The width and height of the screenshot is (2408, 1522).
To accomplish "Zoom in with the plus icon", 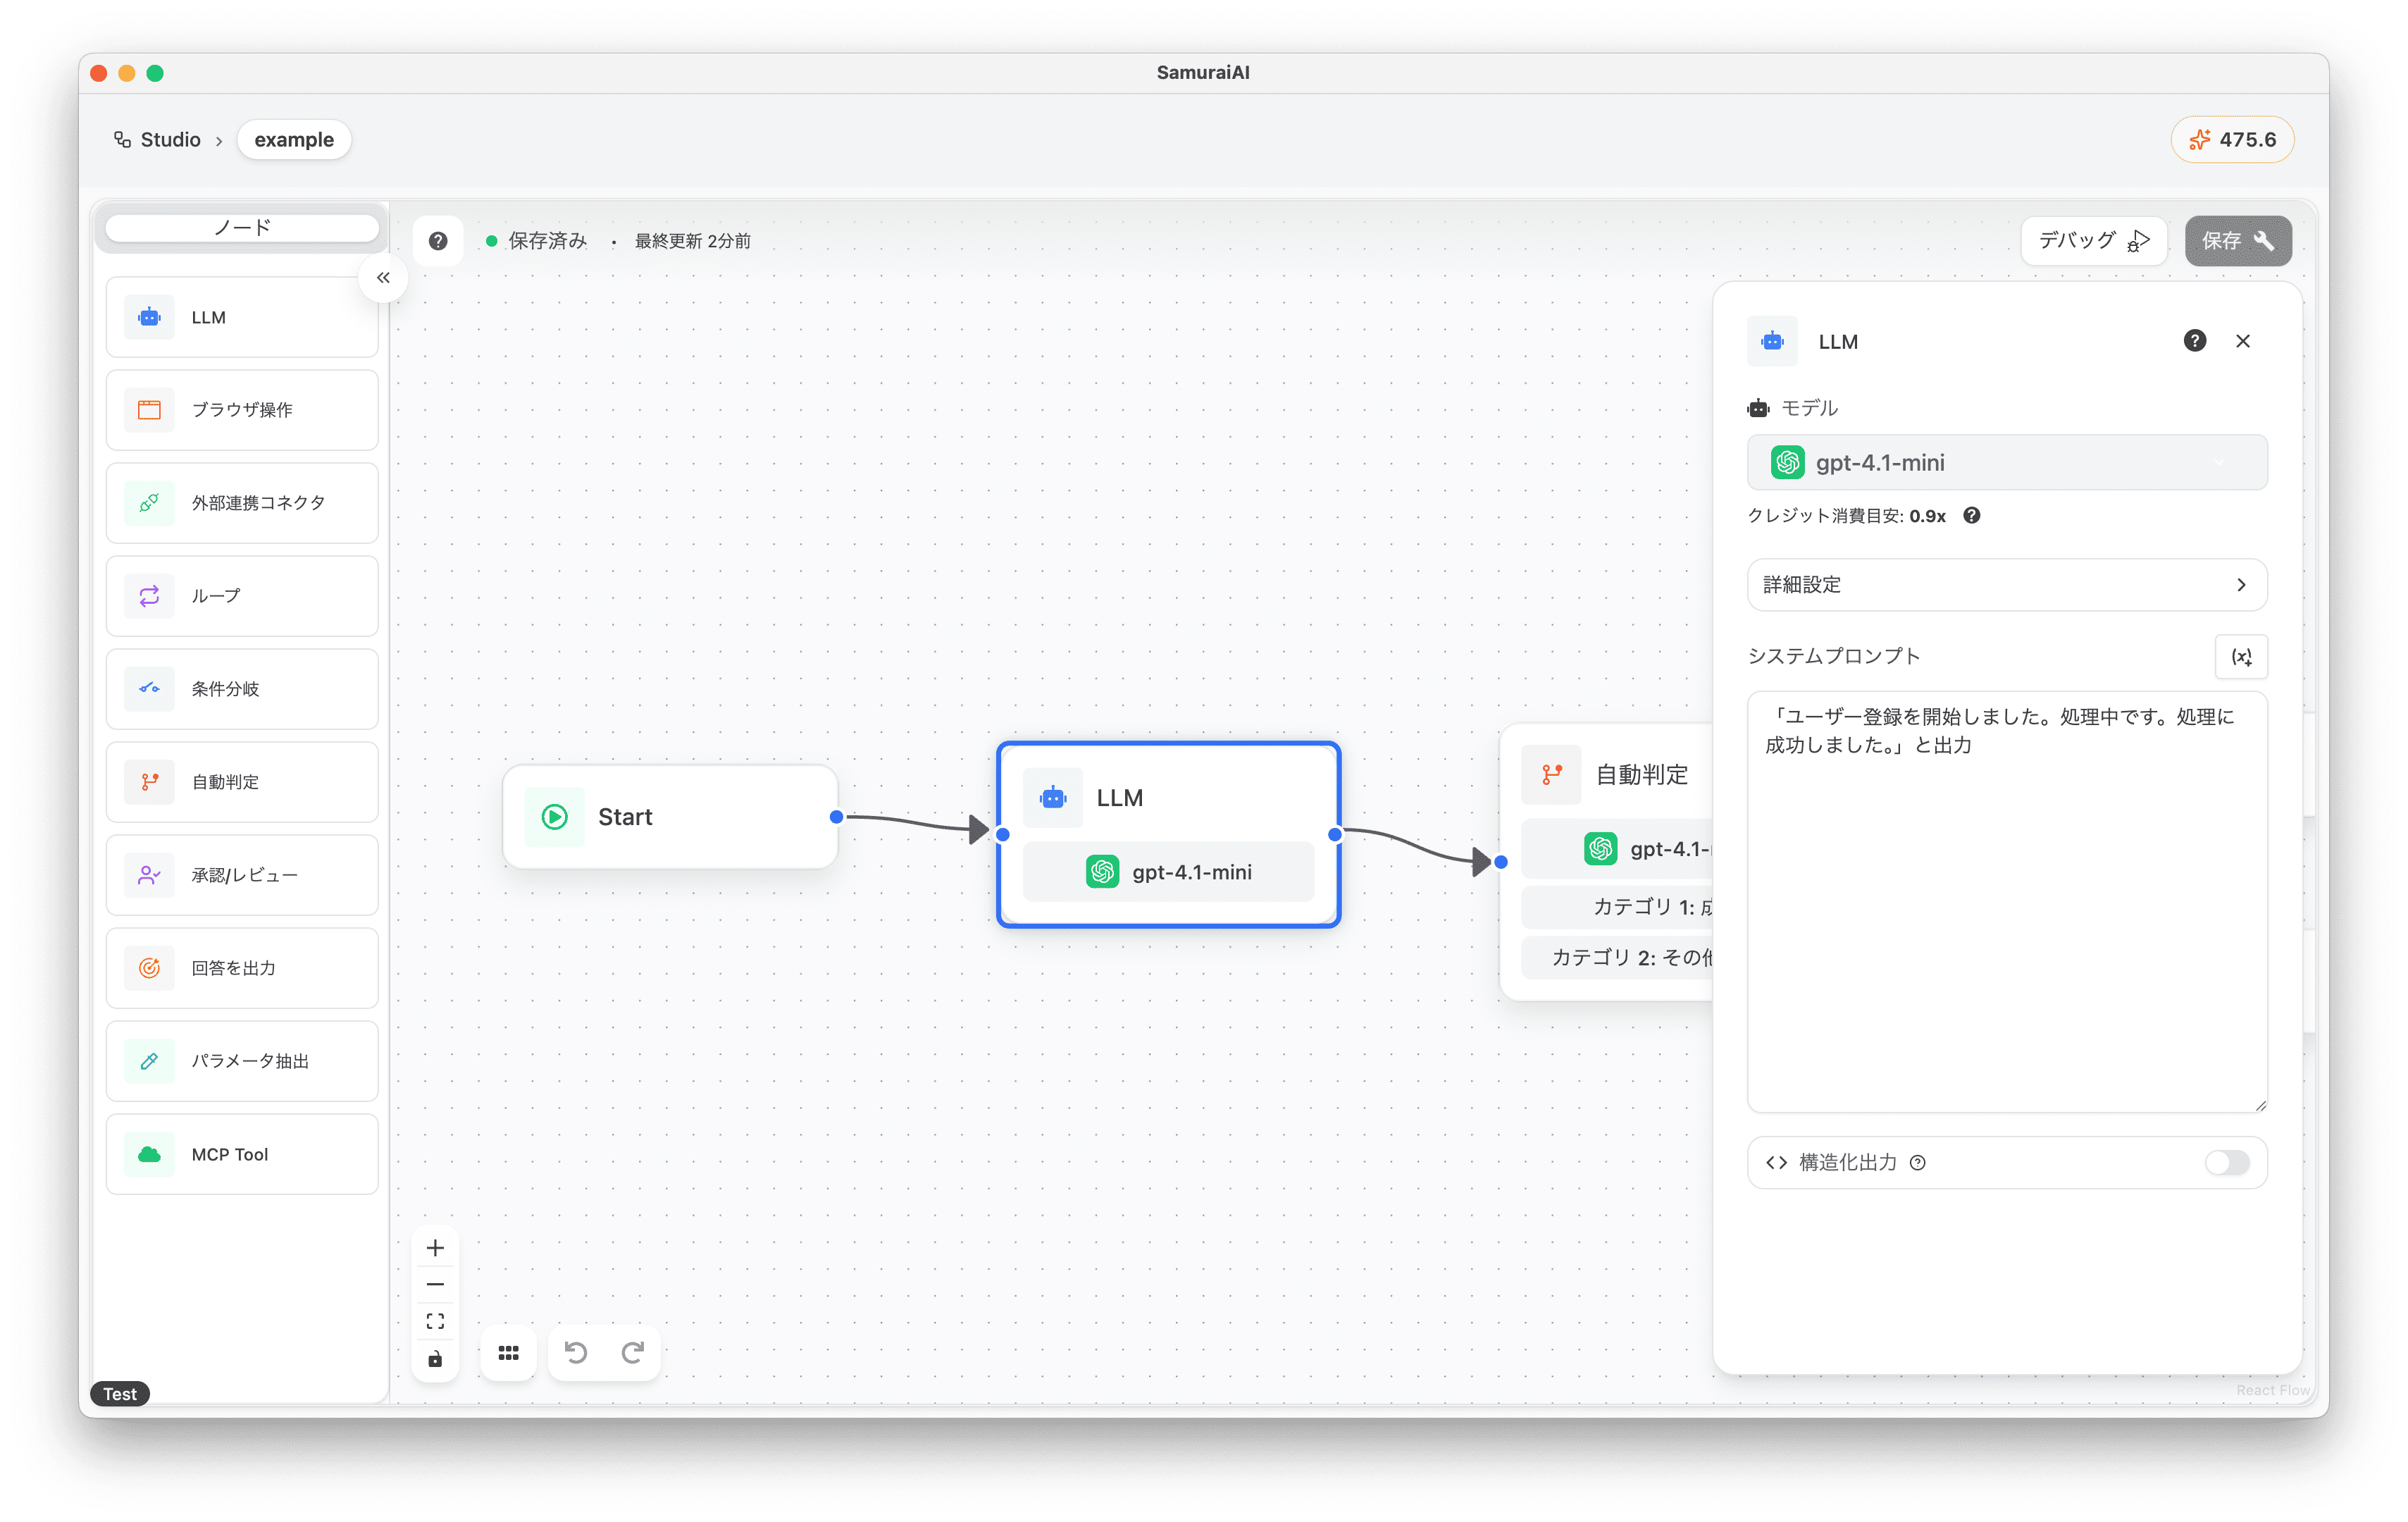I will click(435, 1248).
